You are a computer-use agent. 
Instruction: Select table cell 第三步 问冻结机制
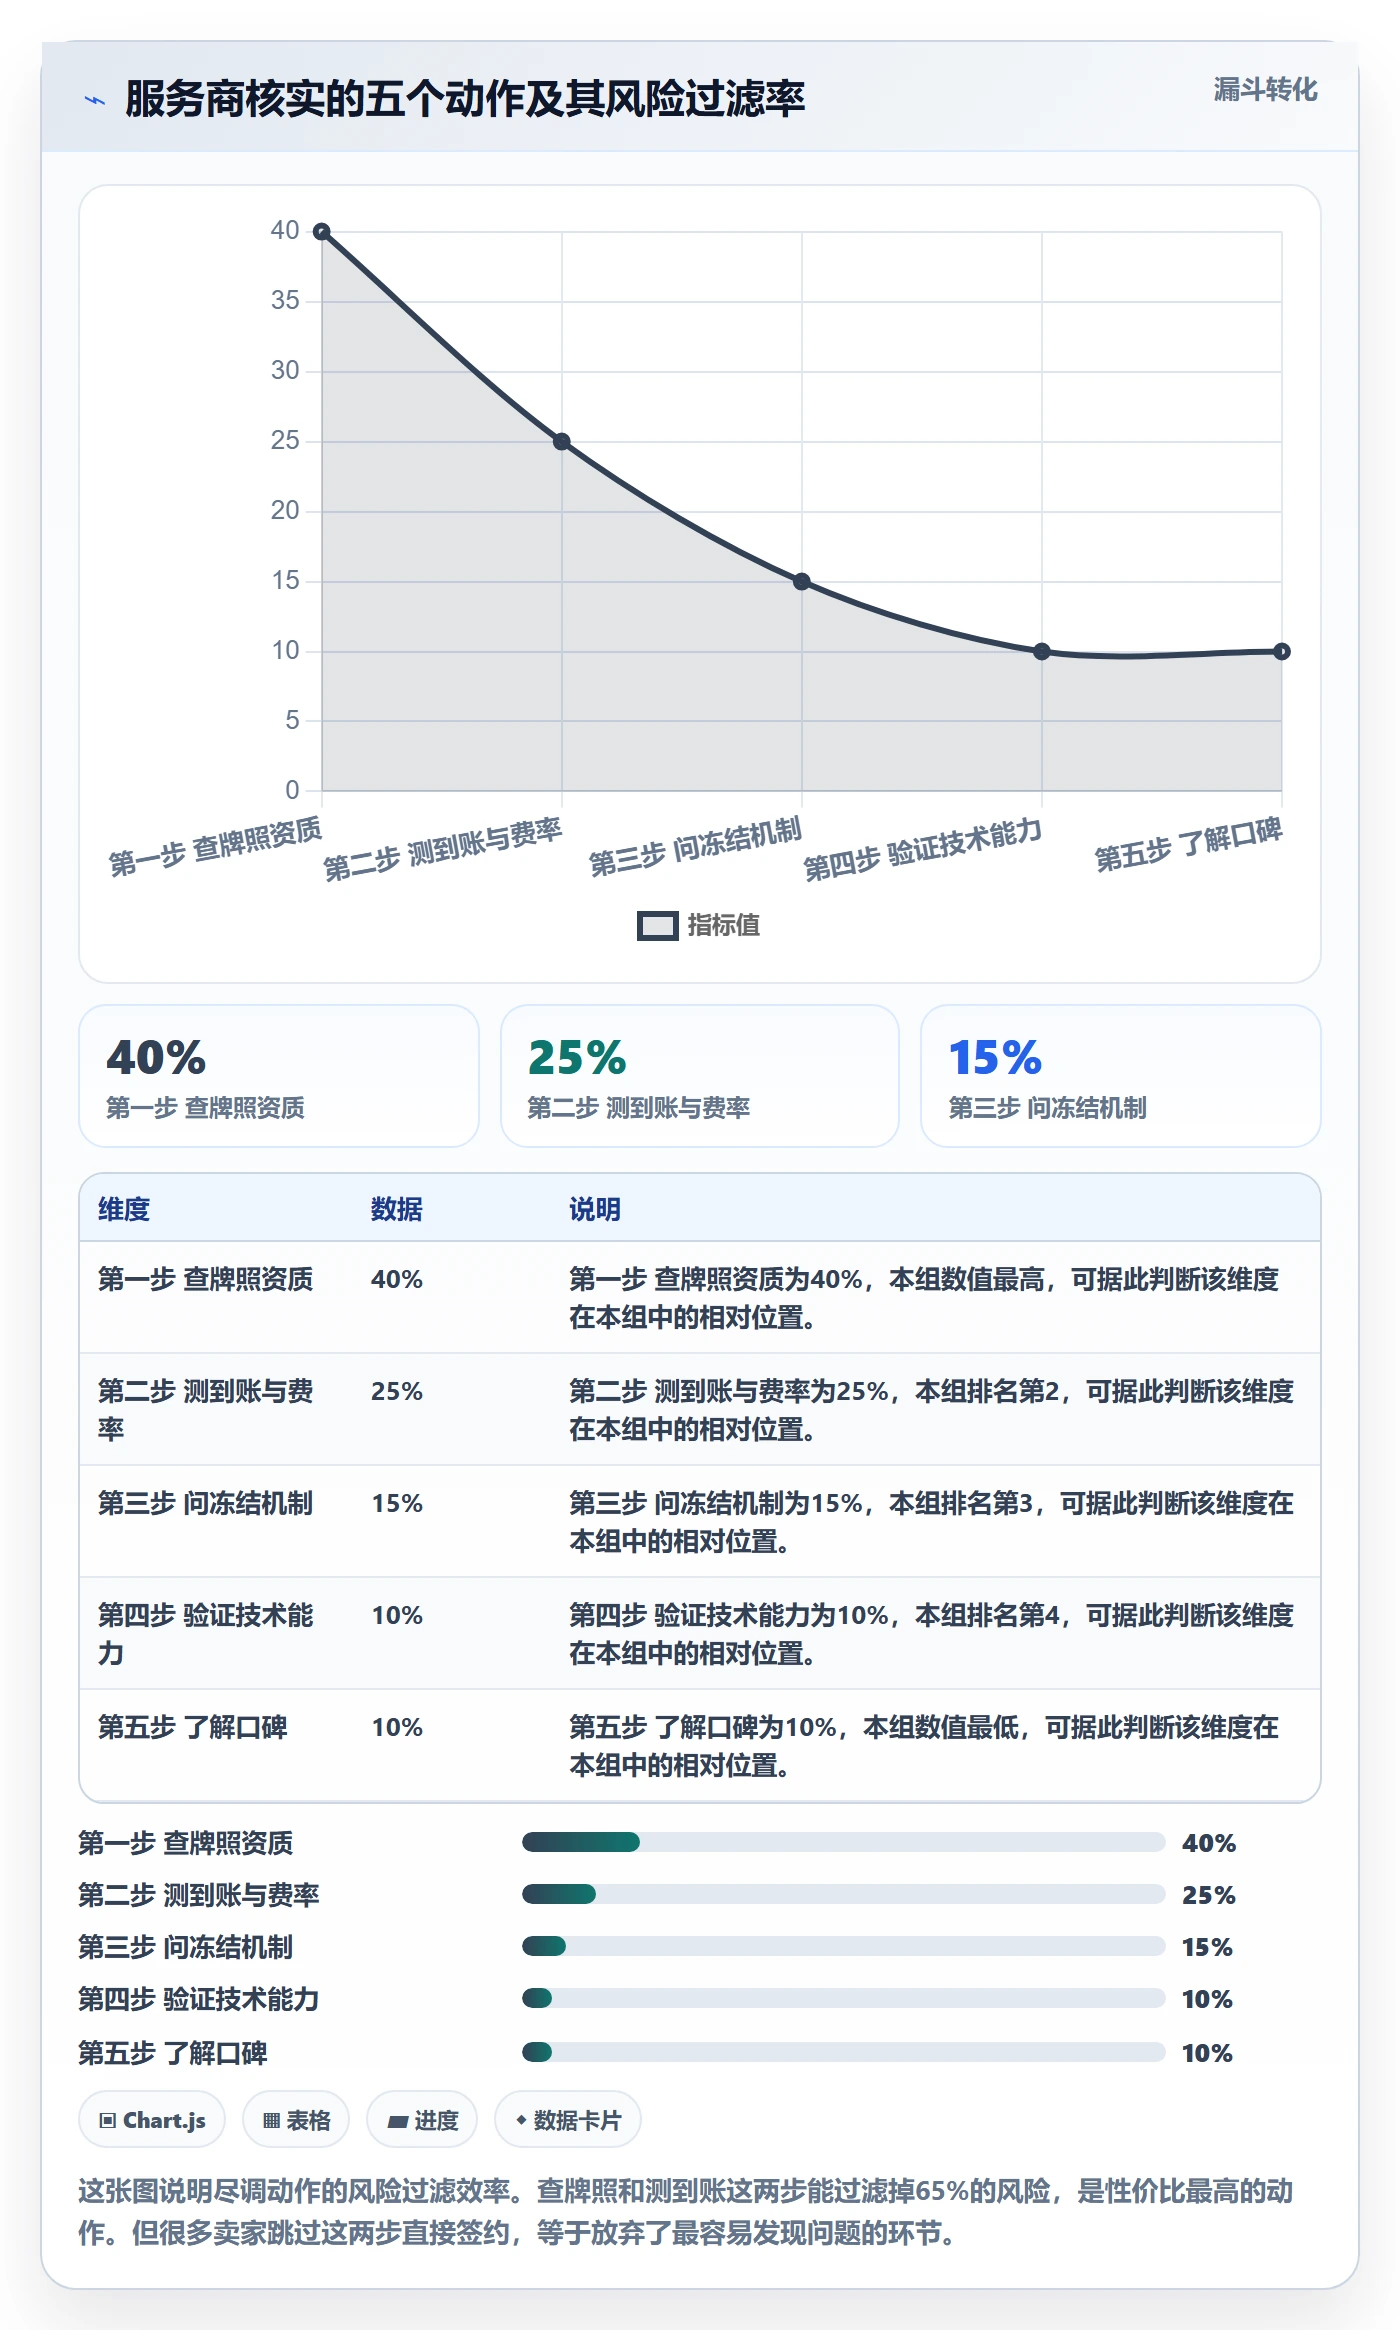click(205, 1503)
